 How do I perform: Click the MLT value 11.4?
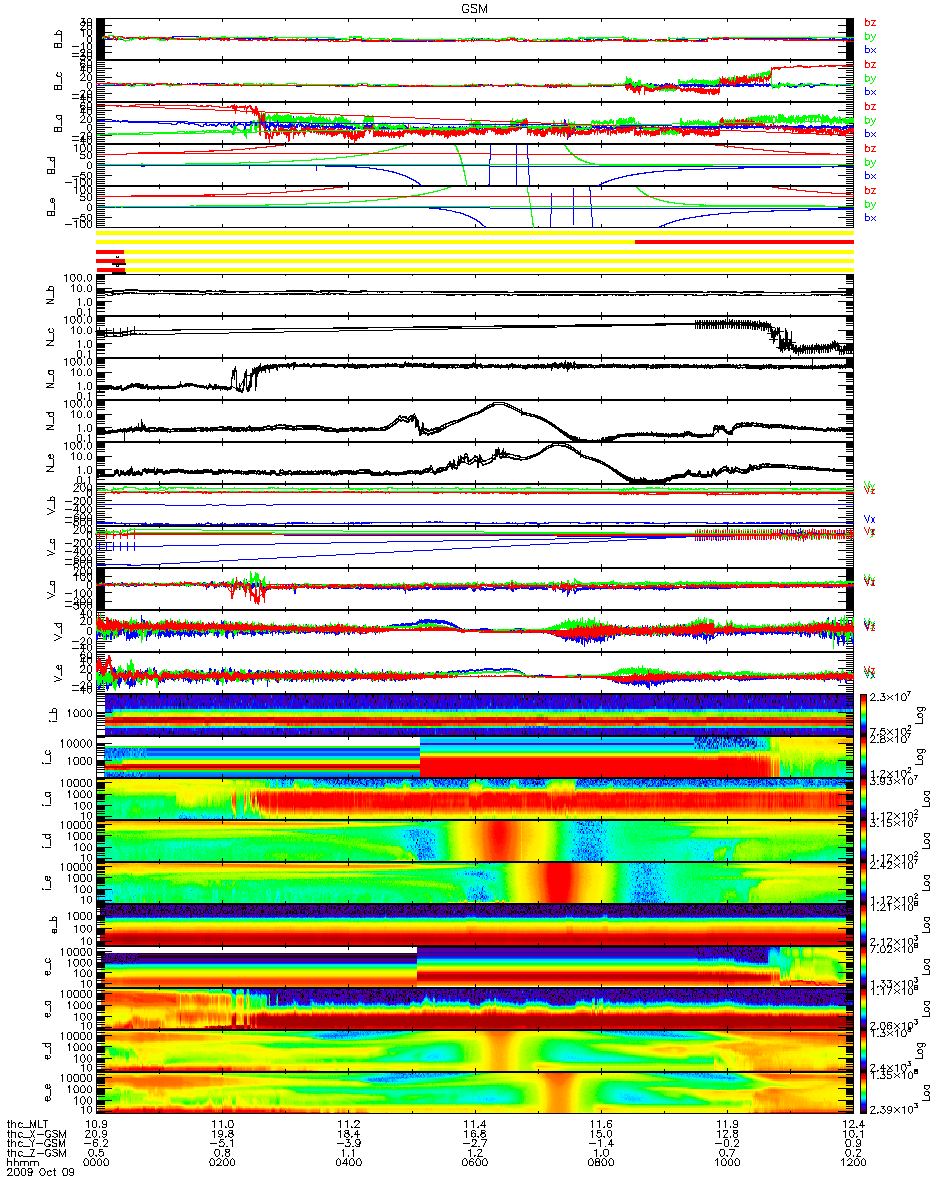pos(475,1125)
